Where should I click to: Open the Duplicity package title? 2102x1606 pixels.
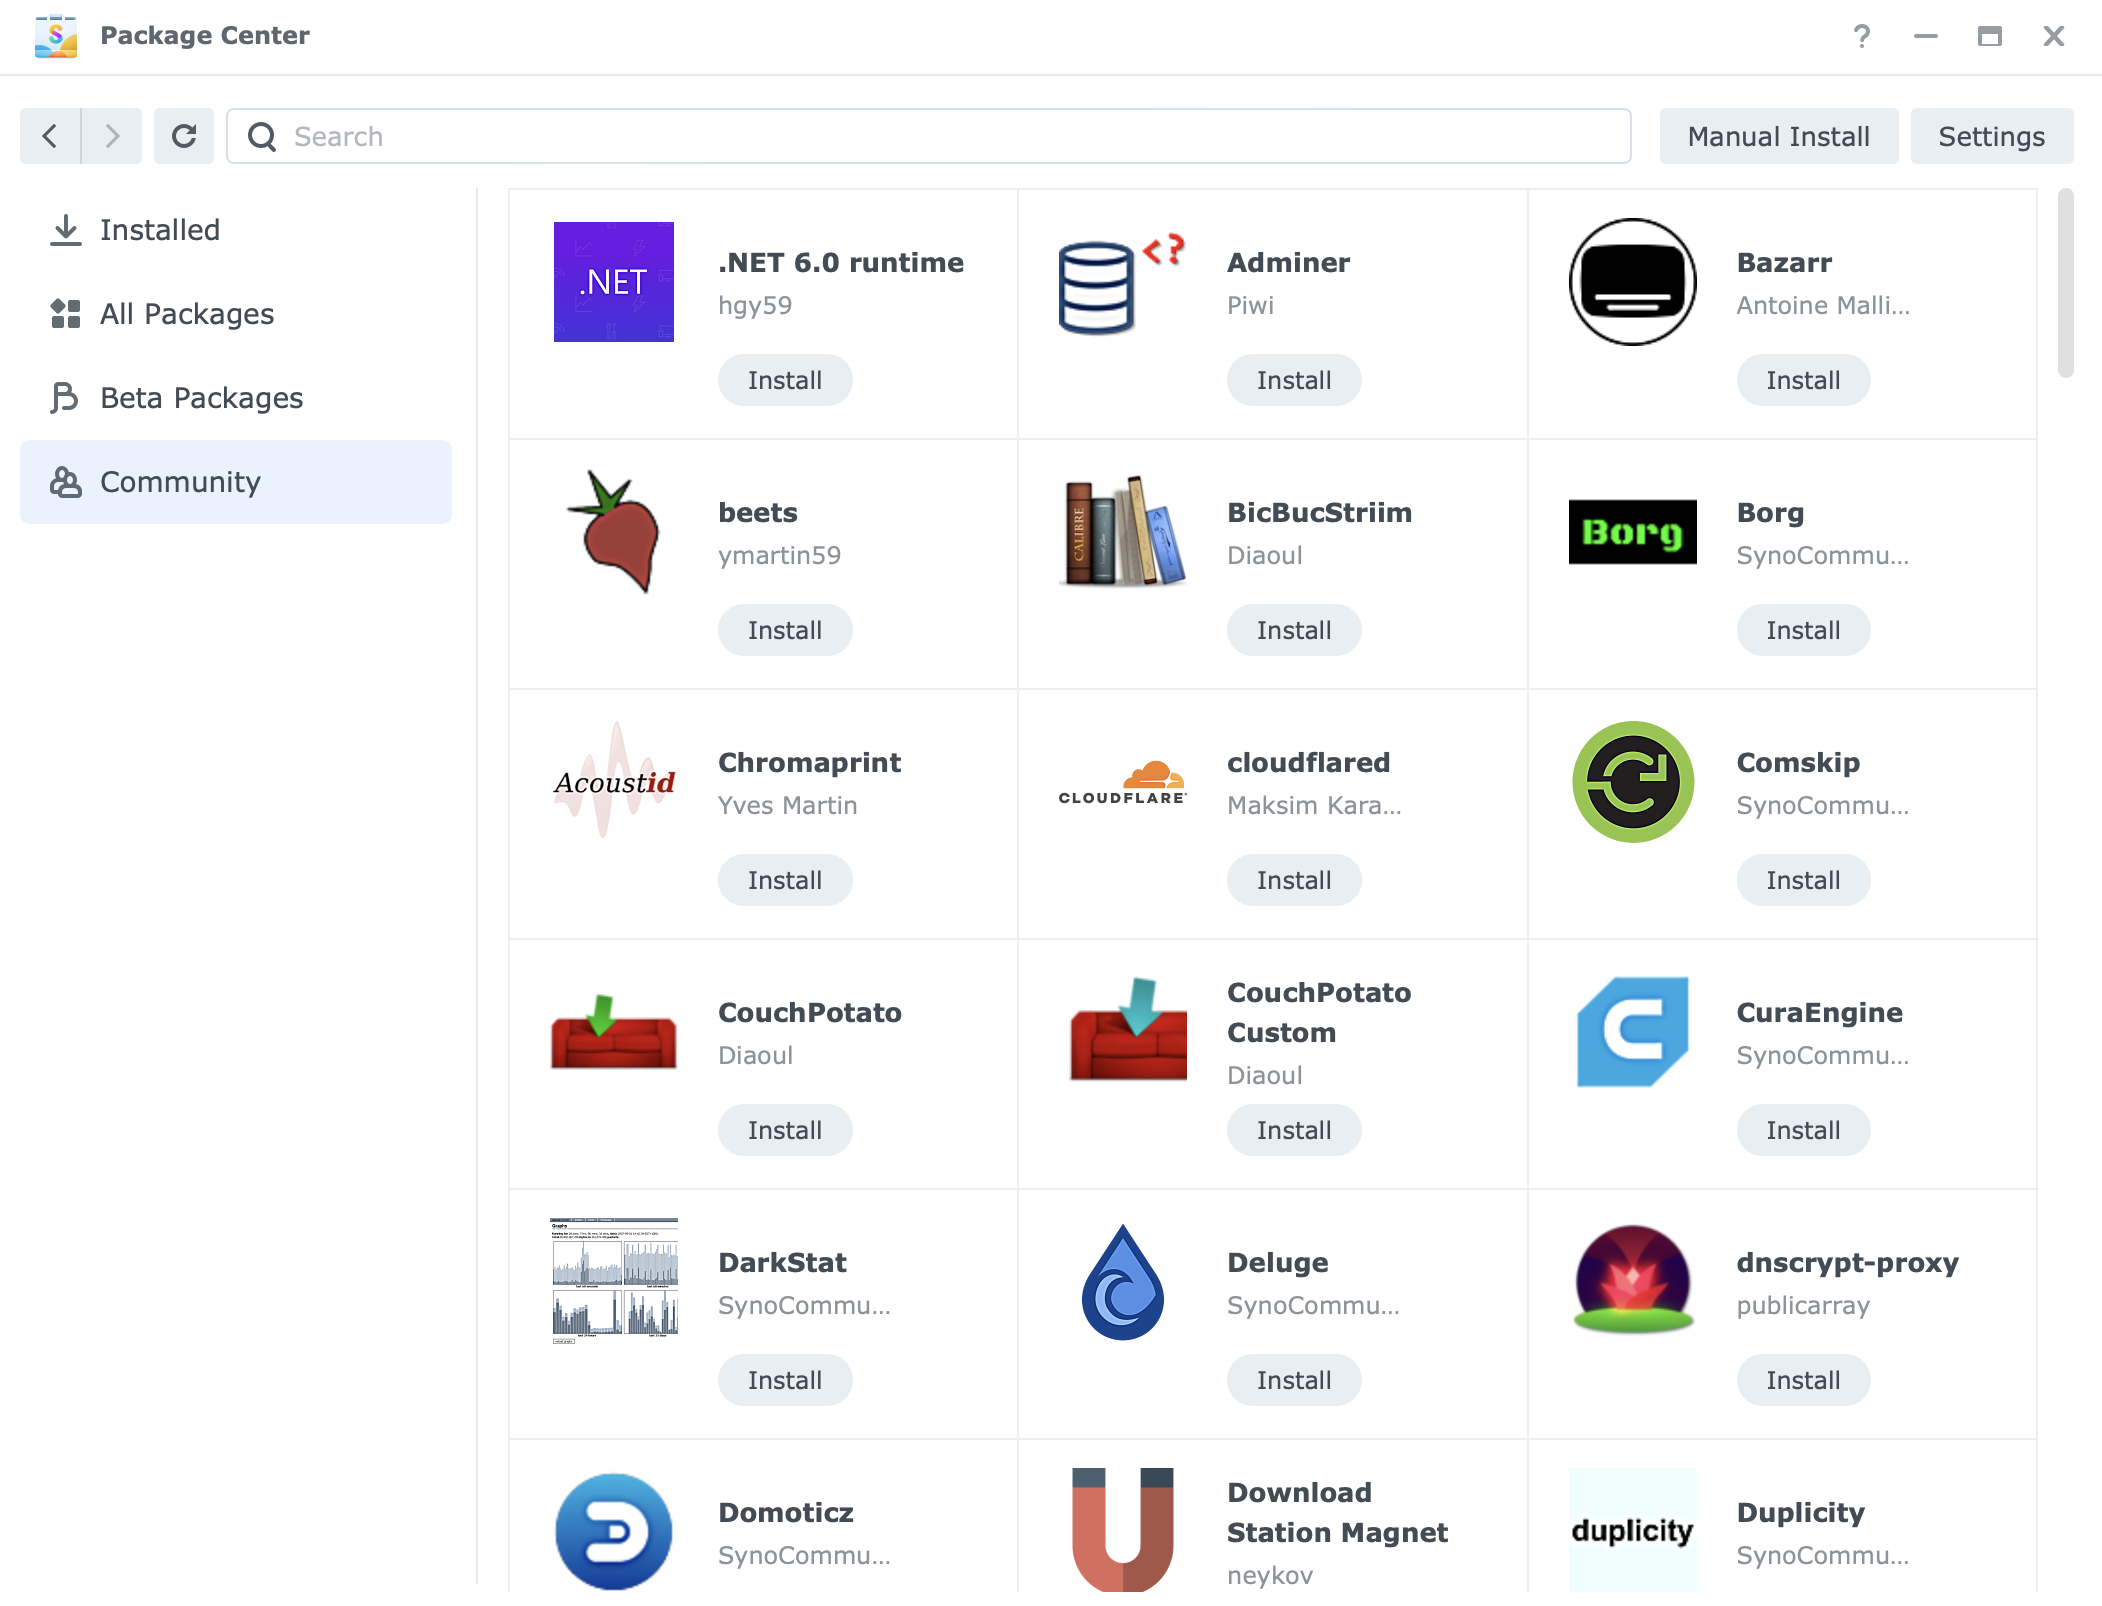click(1801, 1513)
